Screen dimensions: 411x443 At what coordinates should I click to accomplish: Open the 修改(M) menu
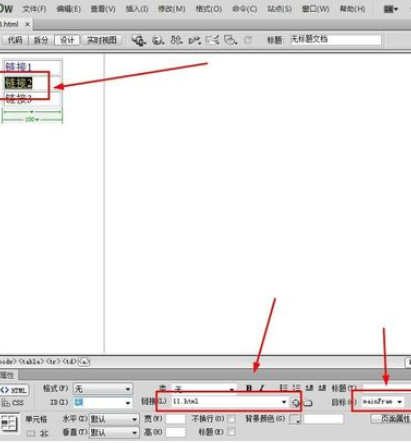coord(172,9)
